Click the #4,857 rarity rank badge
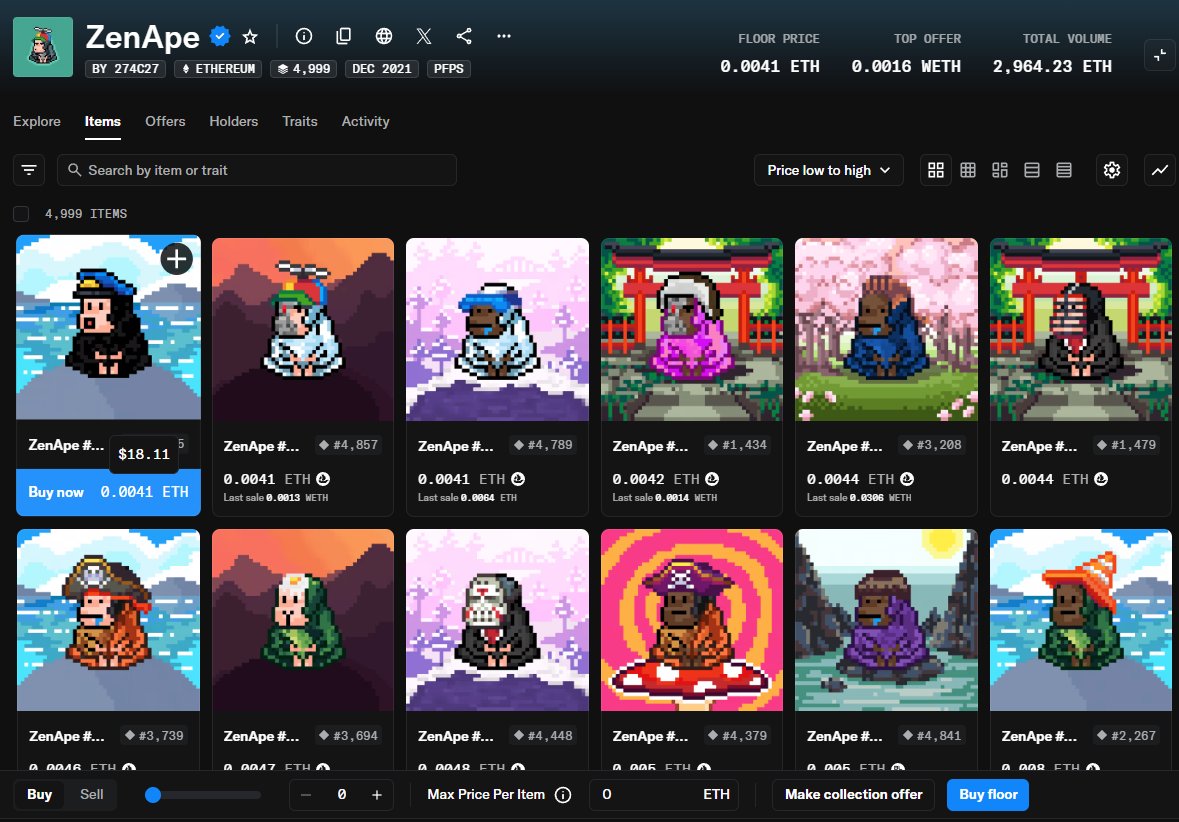1179x822 pixels. tap(348, 445)
